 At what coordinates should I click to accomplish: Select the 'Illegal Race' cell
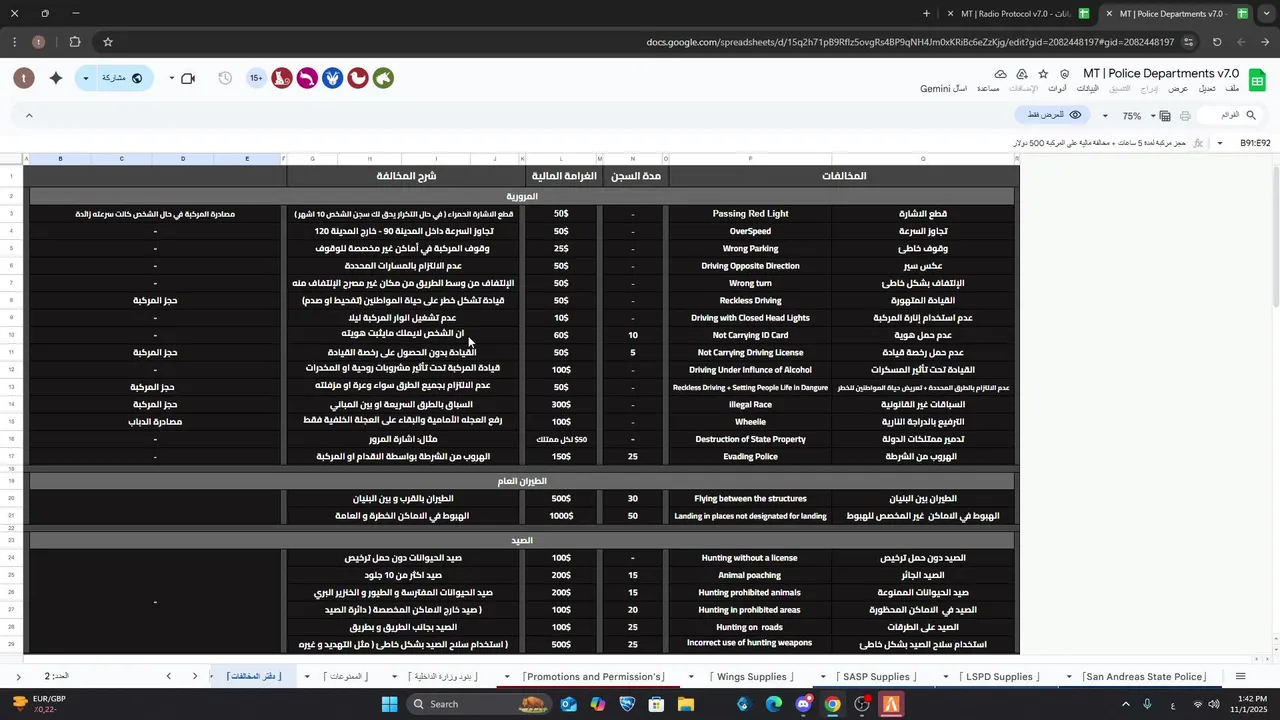tap(750, 405)
